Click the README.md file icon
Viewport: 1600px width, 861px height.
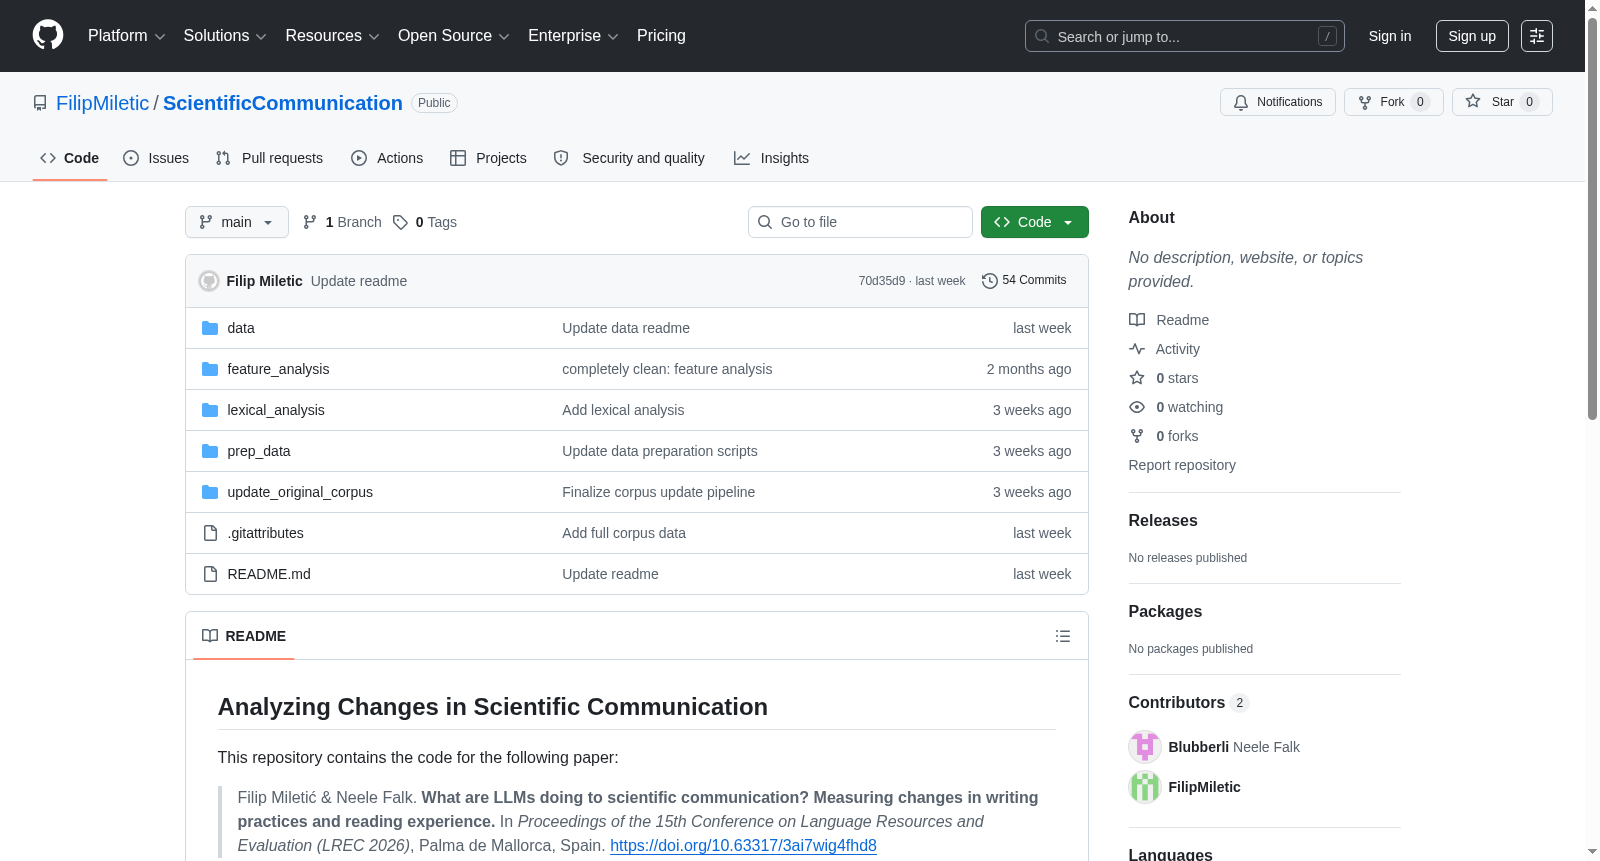pos(210,574)
